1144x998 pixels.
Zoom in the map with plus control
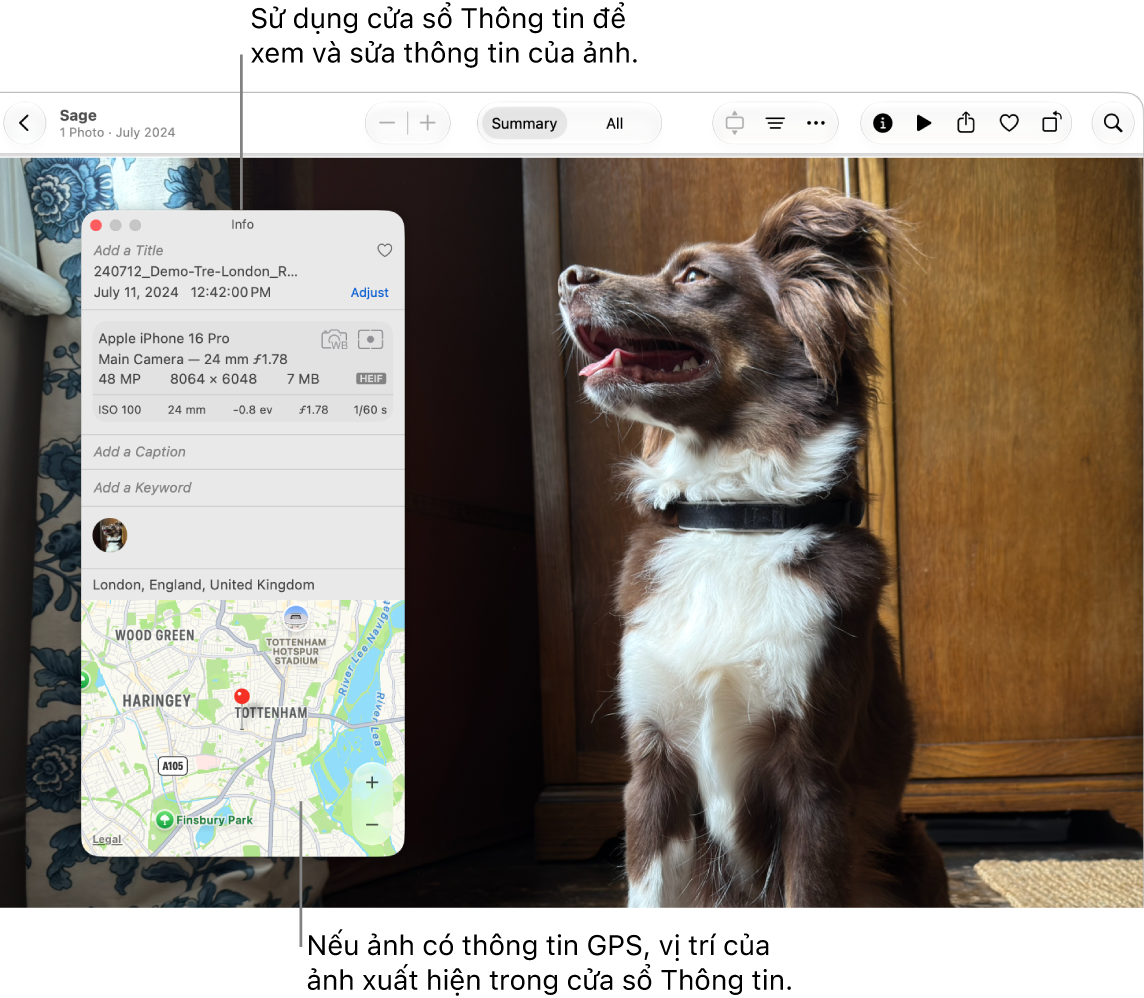click(x=372, y=783)
